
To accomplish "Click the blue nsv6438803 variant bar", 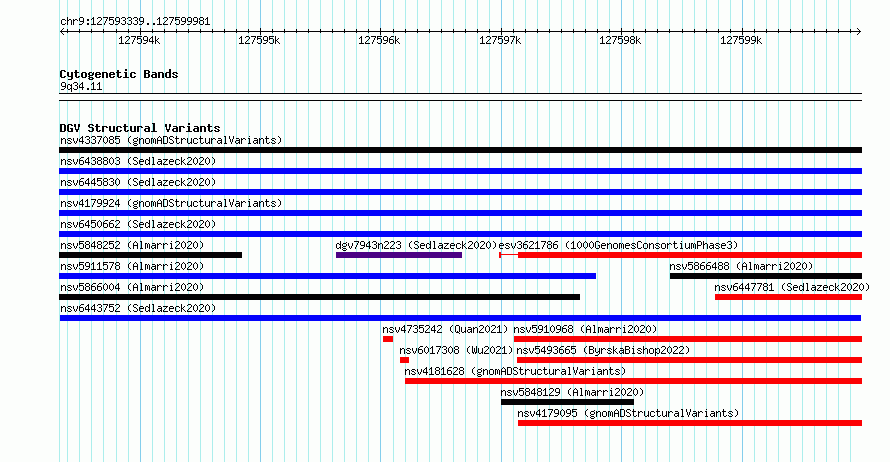I will 460,171.
